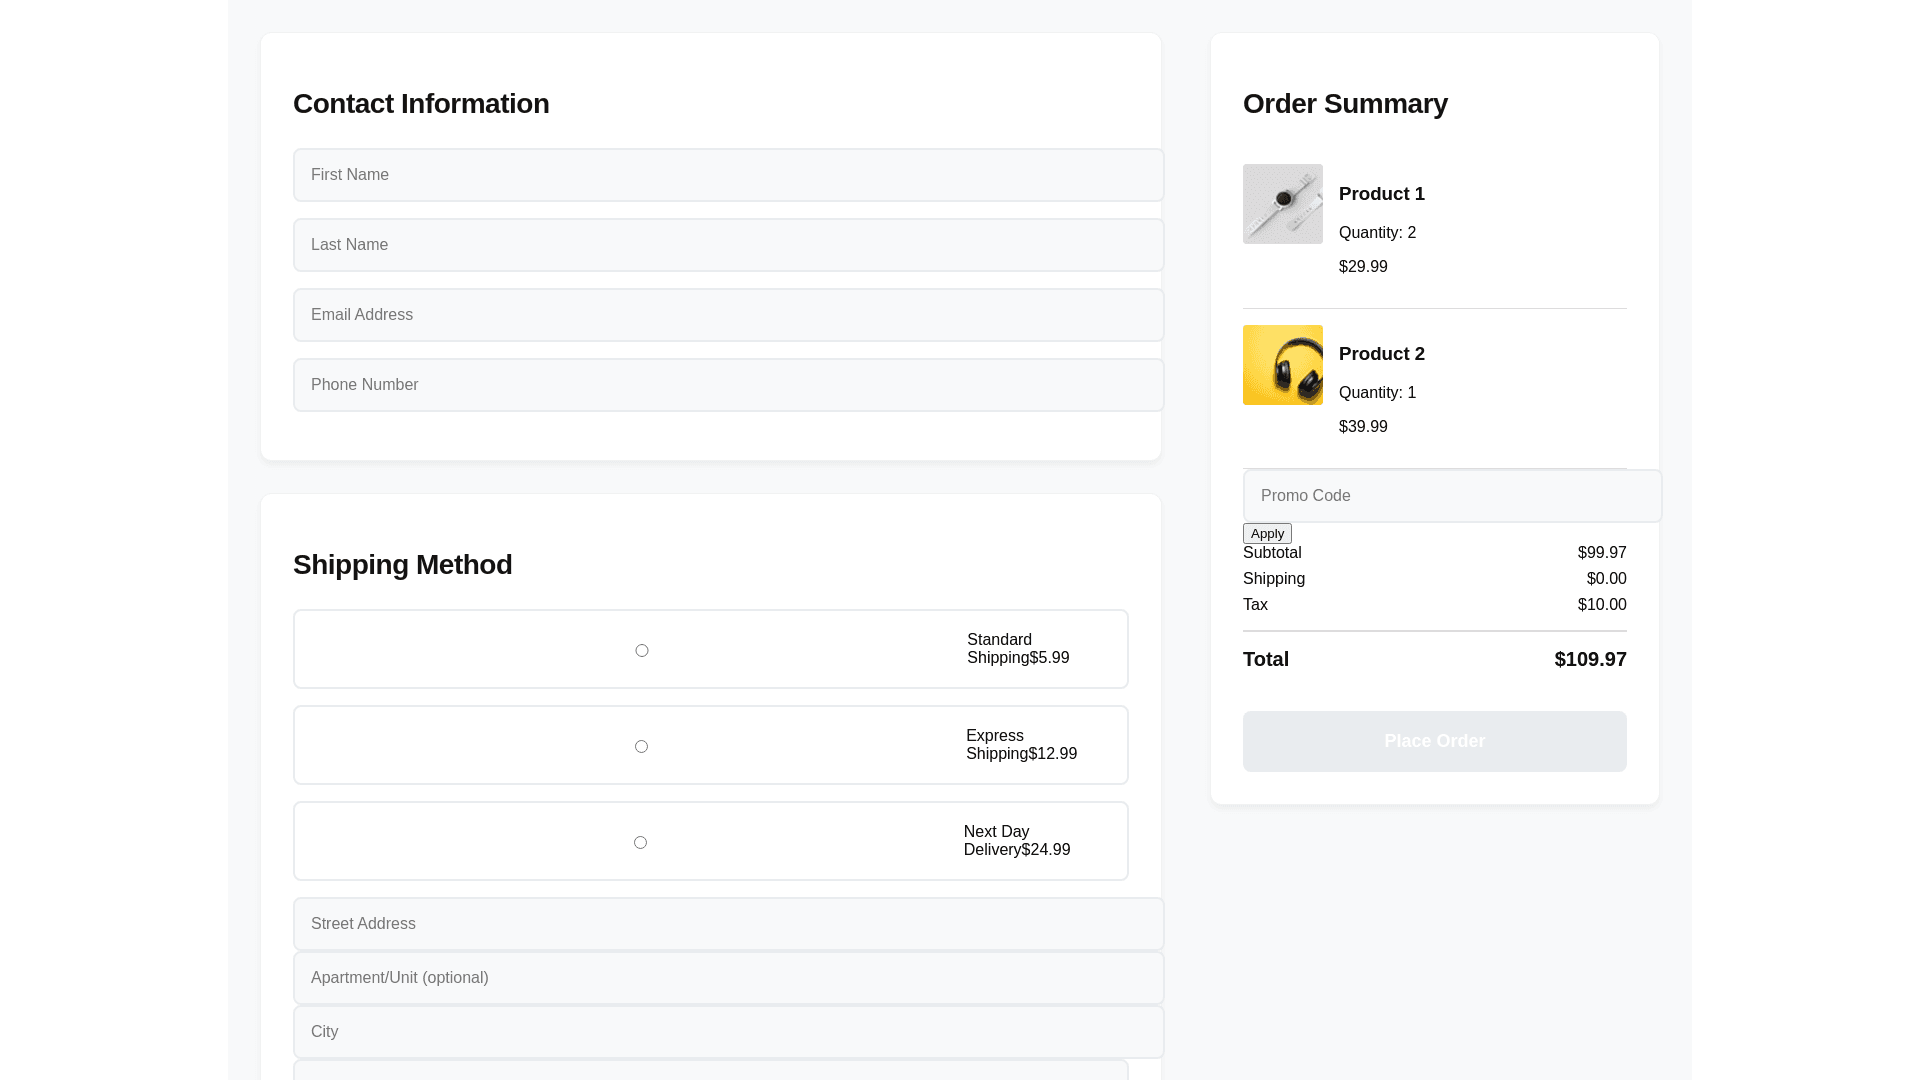Click into the Last Name field
This screenshot has height=1080, width=1920.
tap(728, 245)
